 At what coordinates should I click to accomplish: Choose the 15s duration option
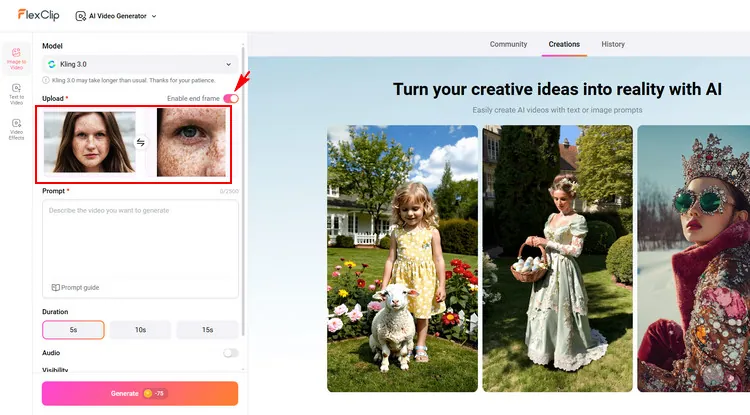pyautogui.click(x=207, y=330)
